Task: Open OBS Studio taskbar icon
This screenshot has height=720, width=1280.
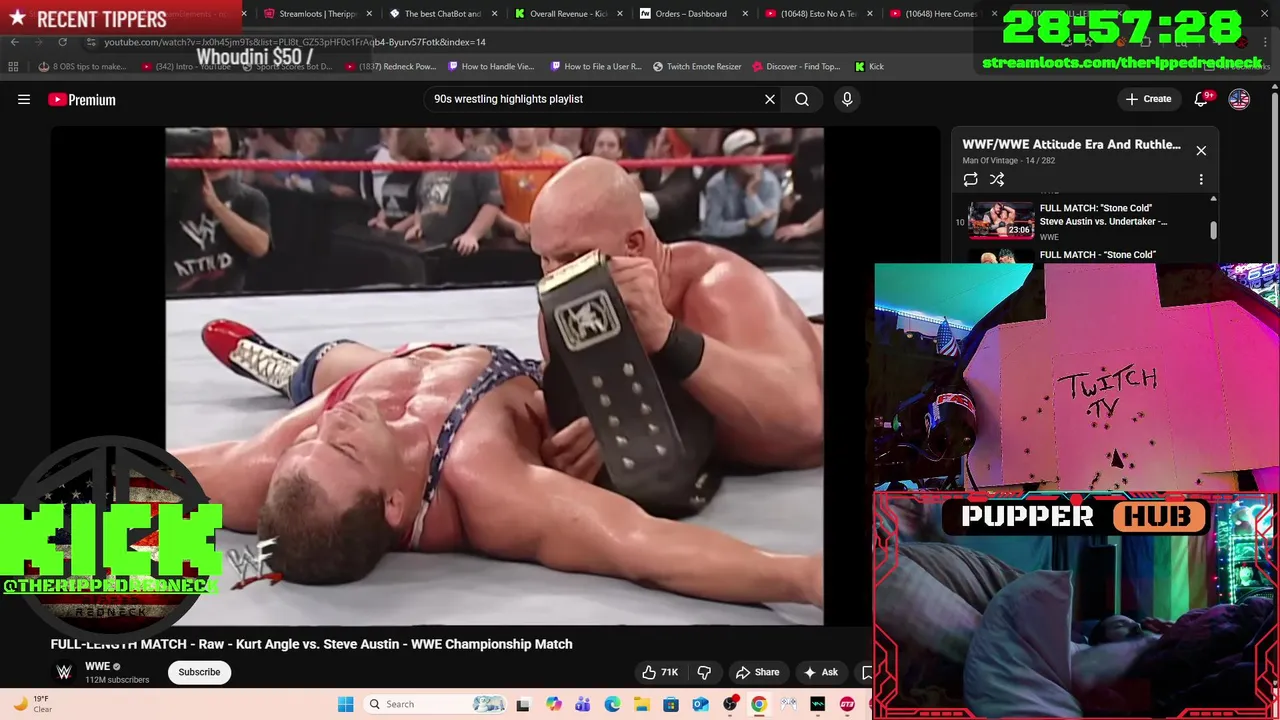Action: 730,704
